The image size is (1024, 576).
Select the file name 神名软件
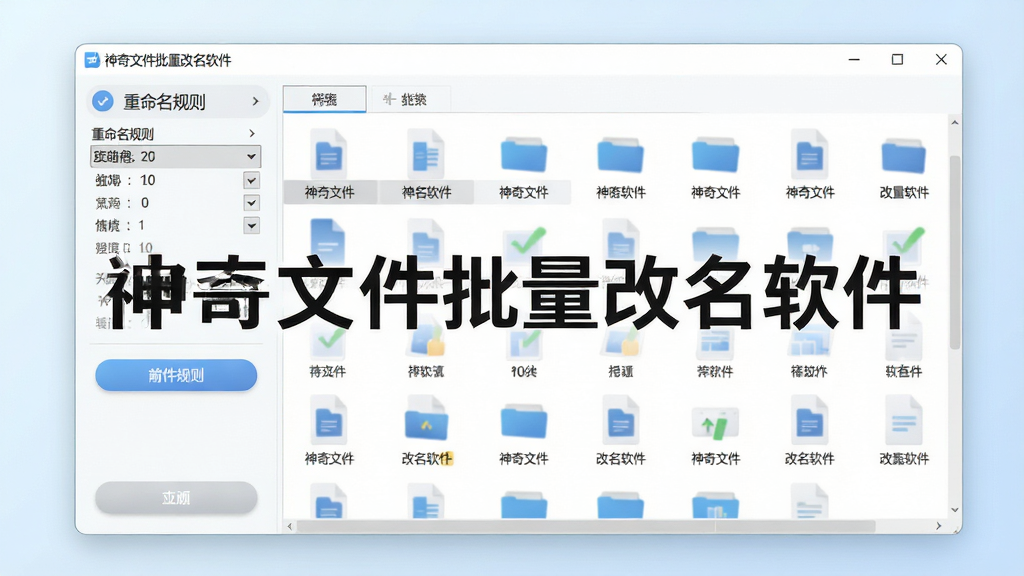click(426, 193)
